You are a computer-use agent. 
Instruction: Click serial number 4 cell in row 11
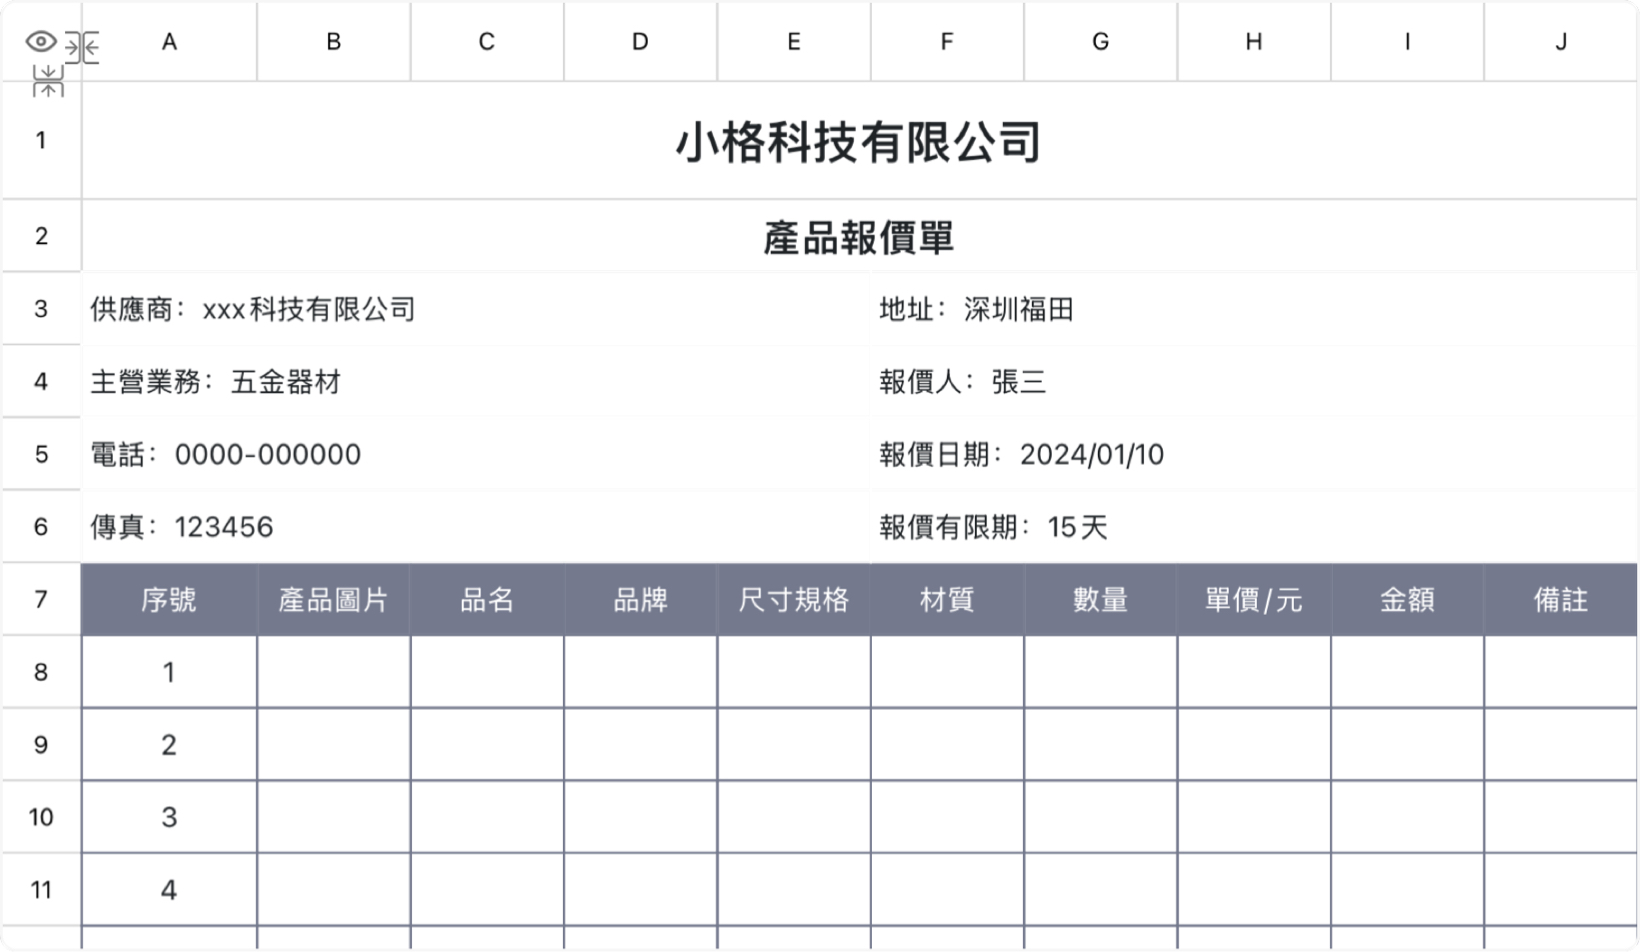169,890
